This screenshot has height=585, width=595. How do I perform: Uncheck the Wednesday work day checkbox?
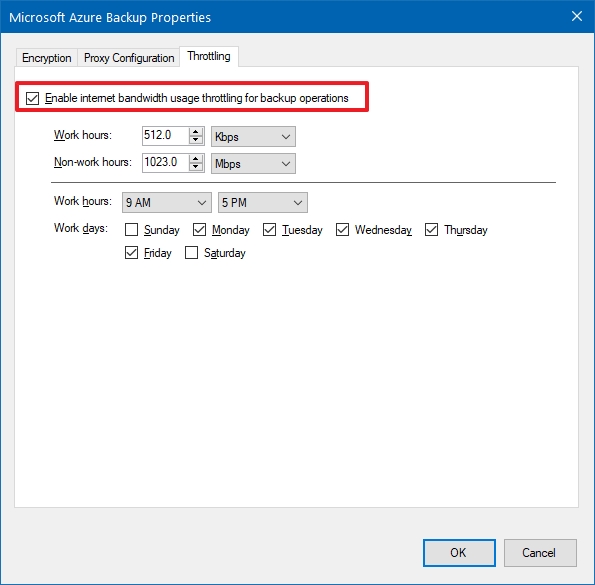[x=342, y=230]
